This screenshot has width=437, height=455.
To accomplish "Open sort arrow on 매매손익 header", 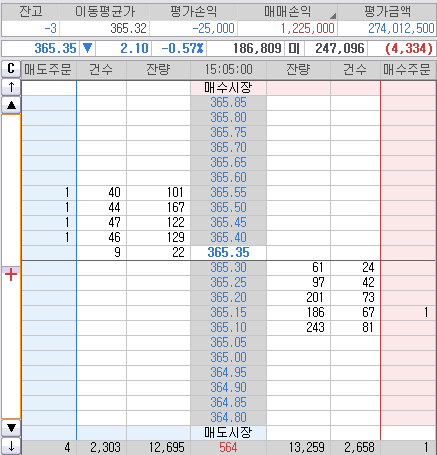I will (333, 15).
